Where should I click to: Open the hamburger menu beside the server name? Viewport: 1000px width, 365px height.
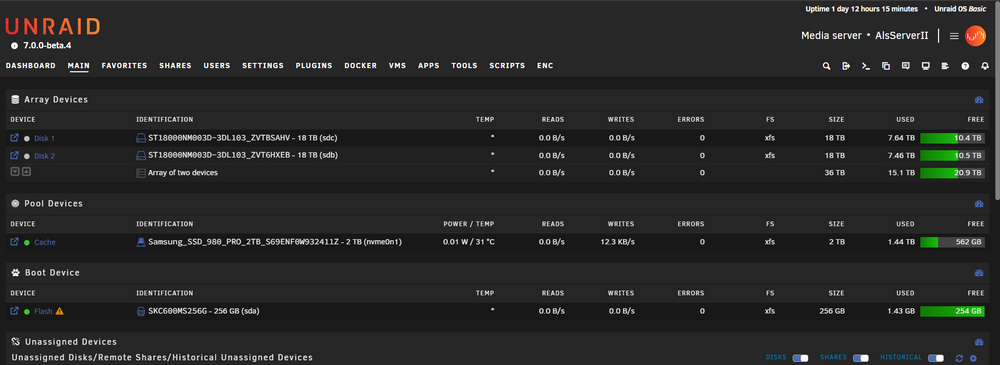tap(954, 36)
